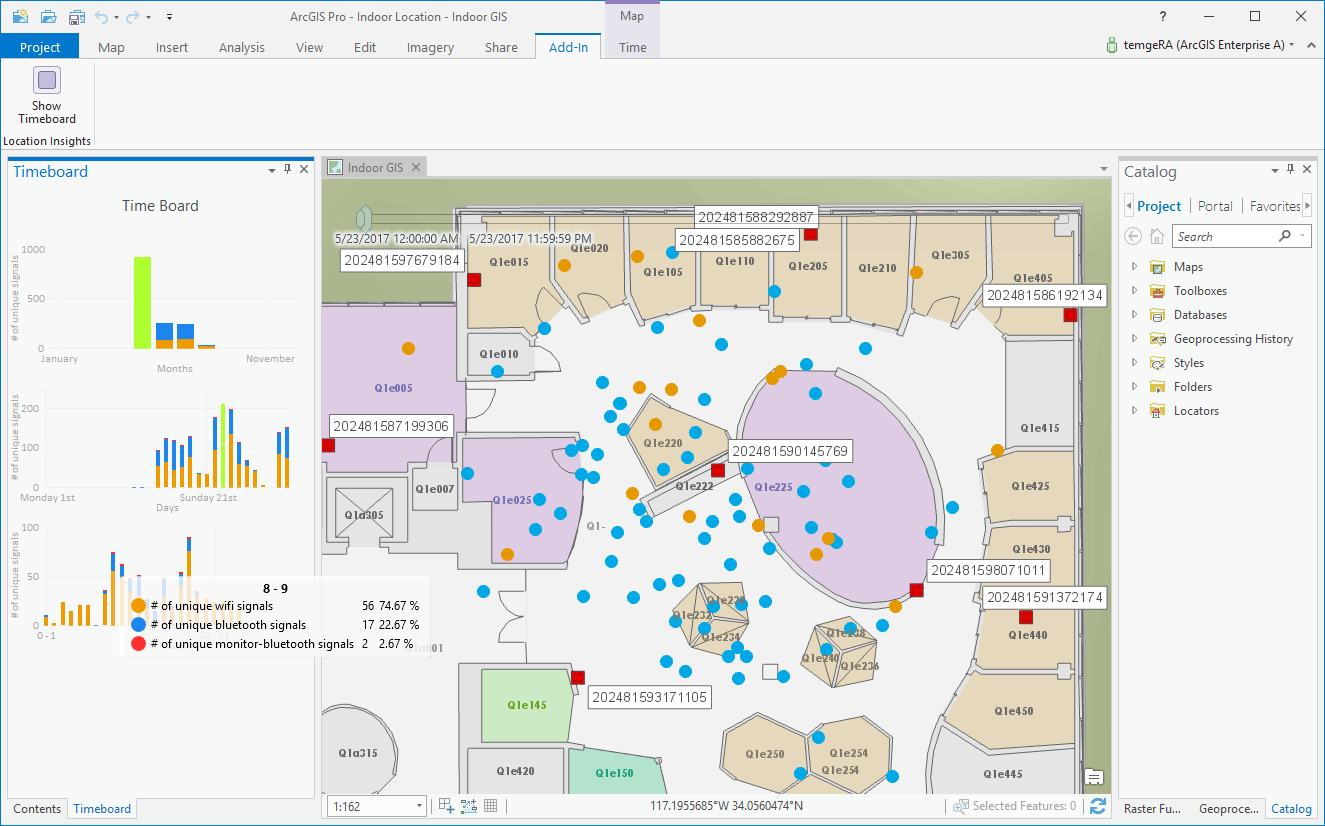Switch to the Edit ribbon tab
The image size is (1325, 826).
click(x=365, y=47)
